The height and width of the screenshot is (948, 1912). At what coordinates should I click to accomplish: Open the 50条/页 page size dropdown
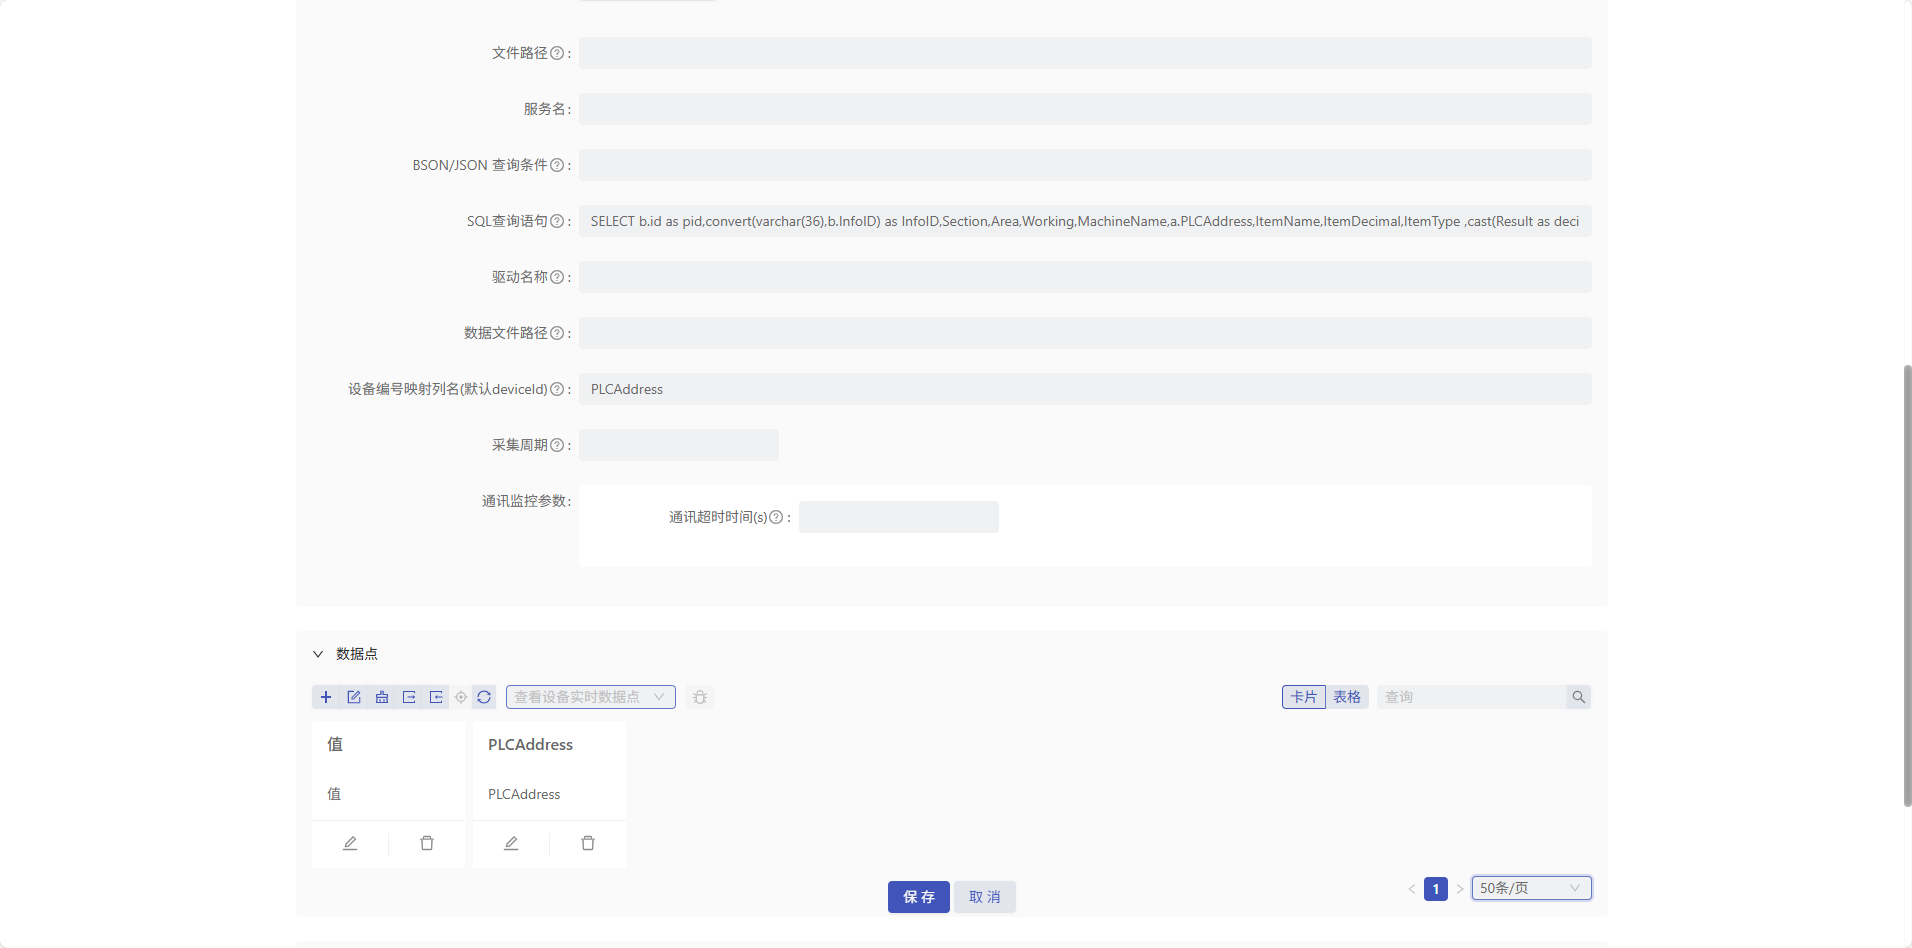pos(1531,888)
